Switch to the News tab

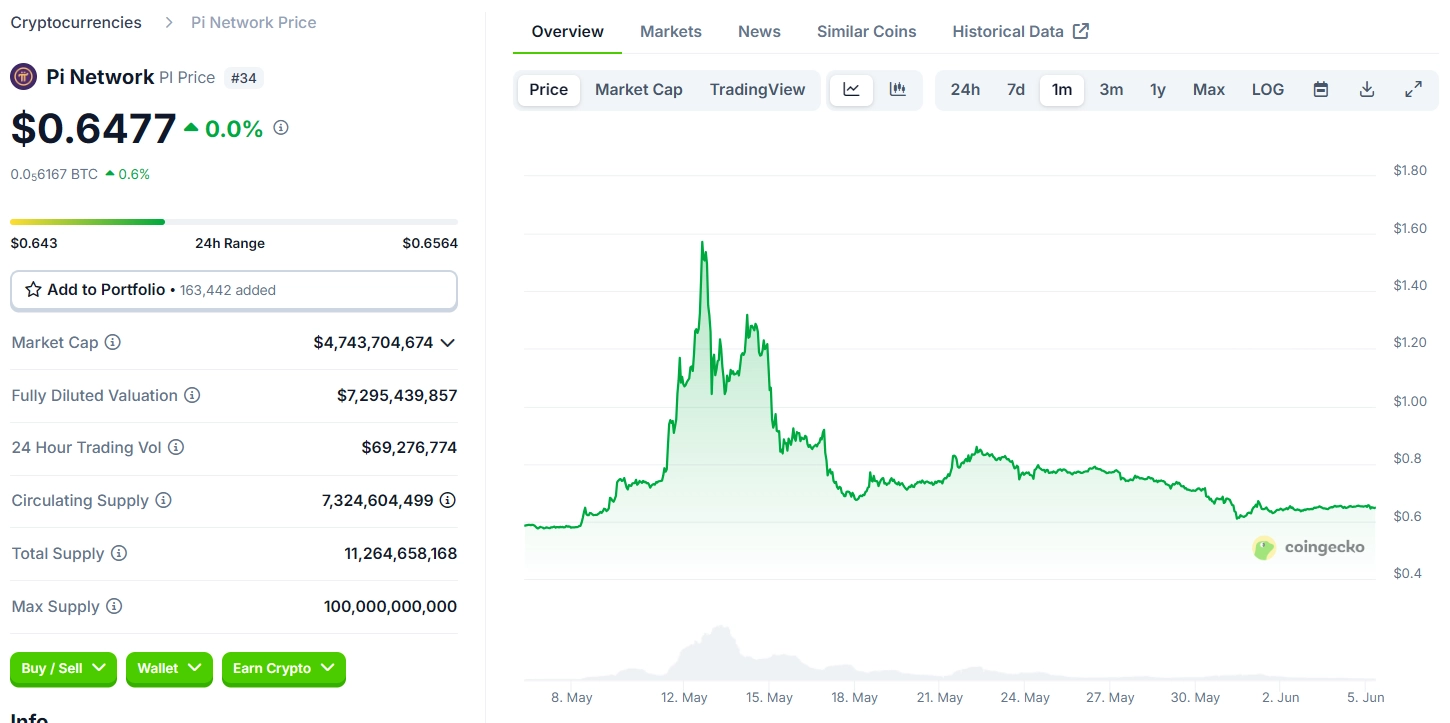pyautogui.click(x=759, y=31)
